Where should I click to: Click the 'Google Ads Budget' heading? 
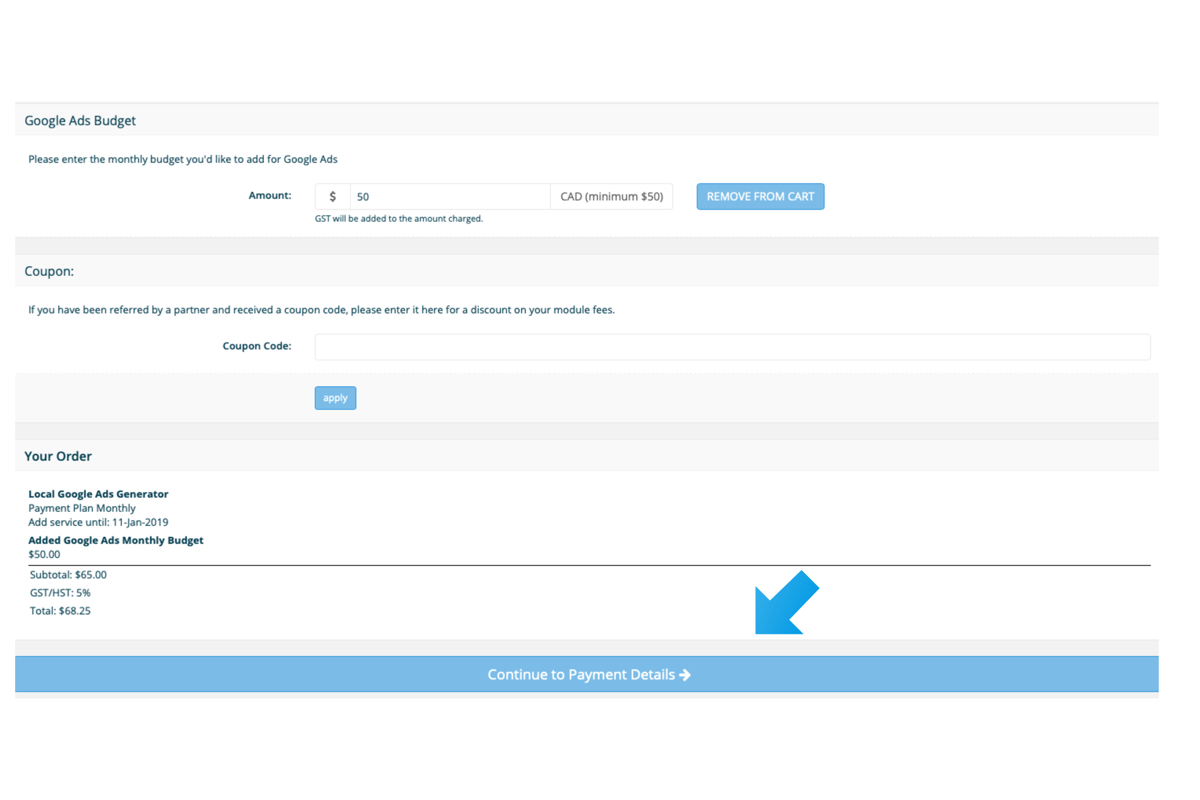coord(80,121)
